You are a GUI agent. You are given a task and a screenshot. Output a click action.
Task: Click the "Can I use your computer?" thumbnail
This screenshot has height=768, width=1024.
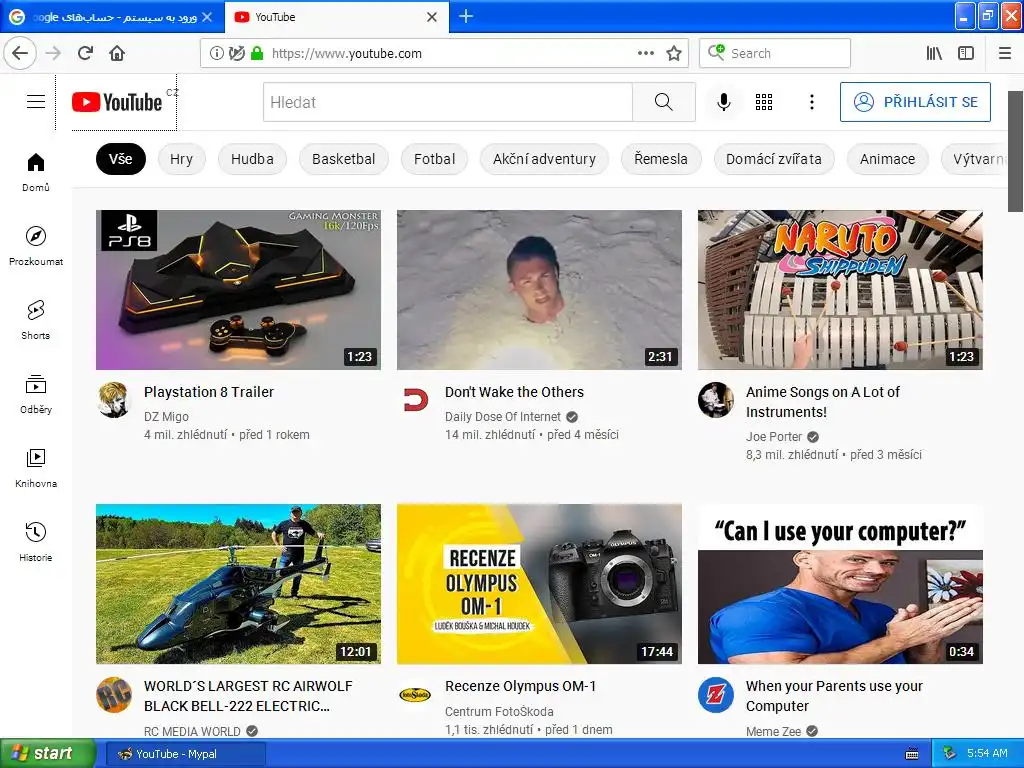[x=840, y=584]
